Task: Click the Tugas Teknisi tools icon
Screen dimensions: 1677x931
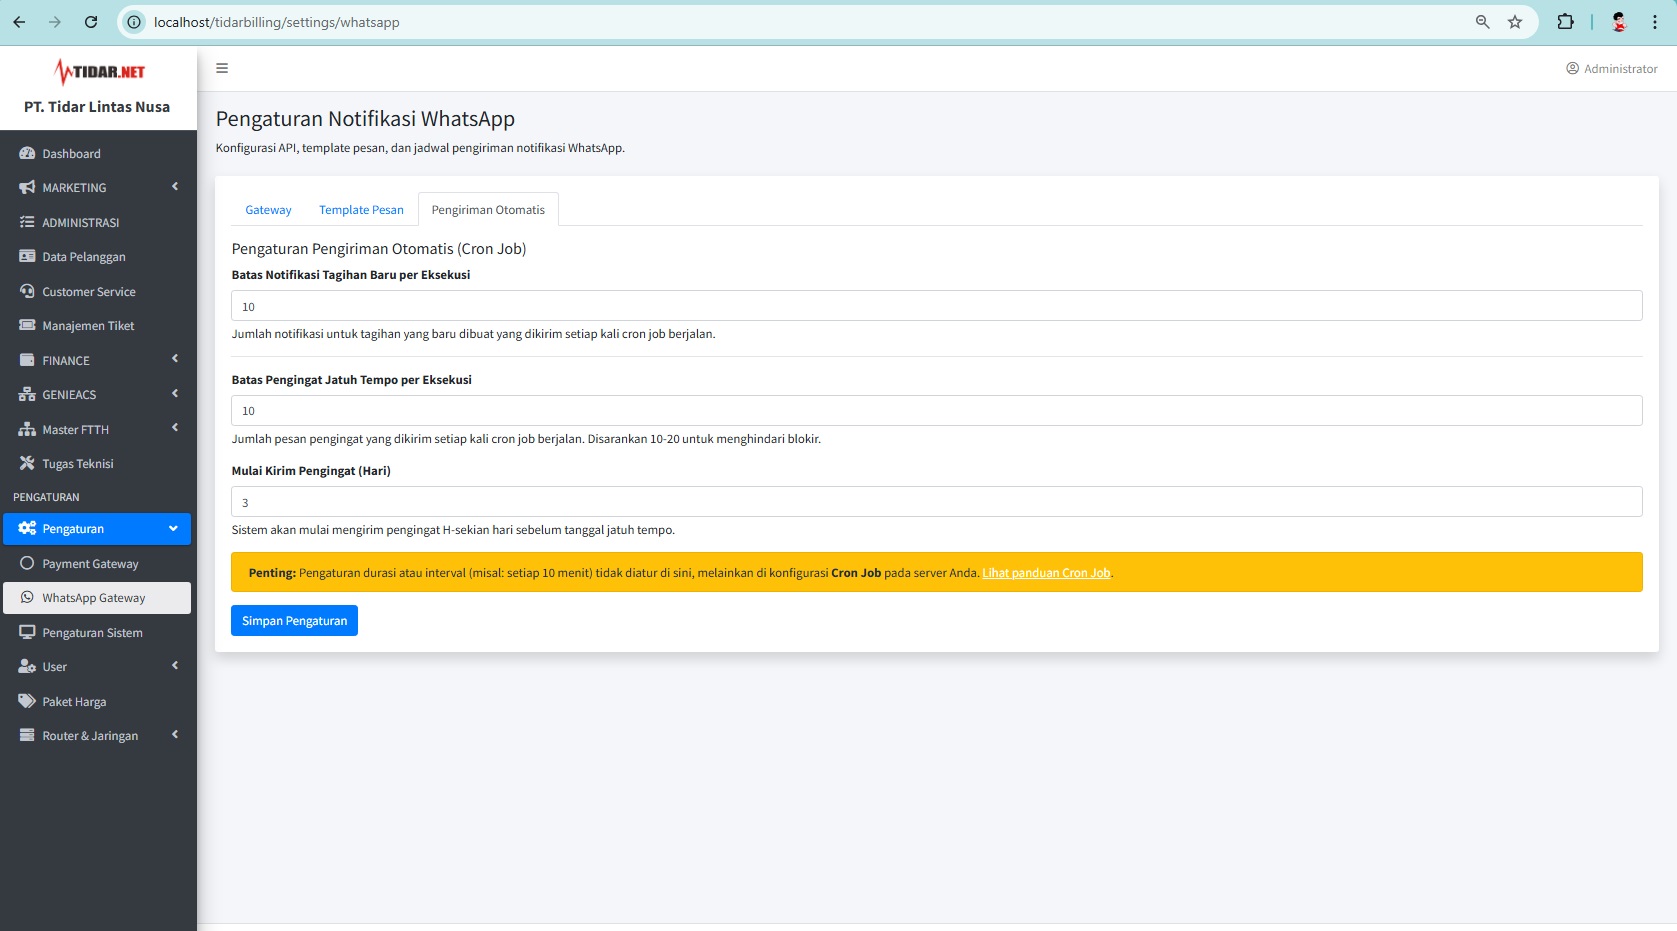Action: (27, 464)
